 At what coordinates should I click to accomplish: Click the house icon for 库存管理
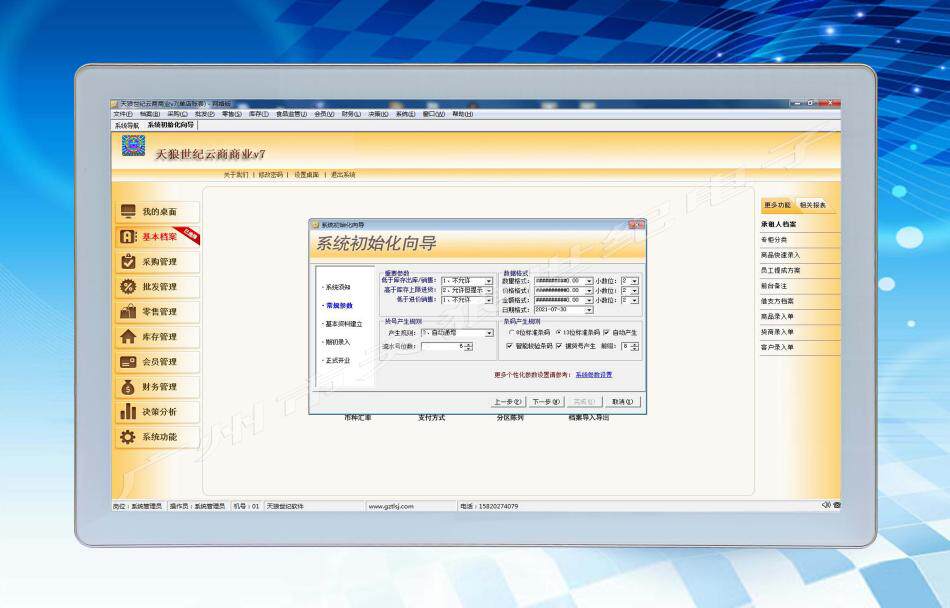128,337
